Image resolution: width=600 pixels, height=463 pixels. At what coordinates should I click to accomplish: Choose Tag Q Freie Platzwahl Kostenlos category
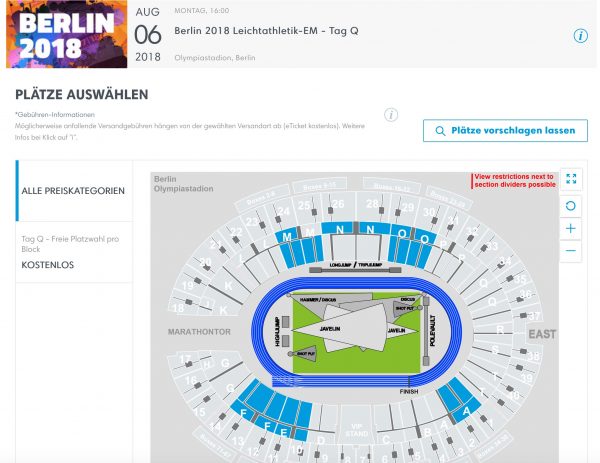point(74,252)
